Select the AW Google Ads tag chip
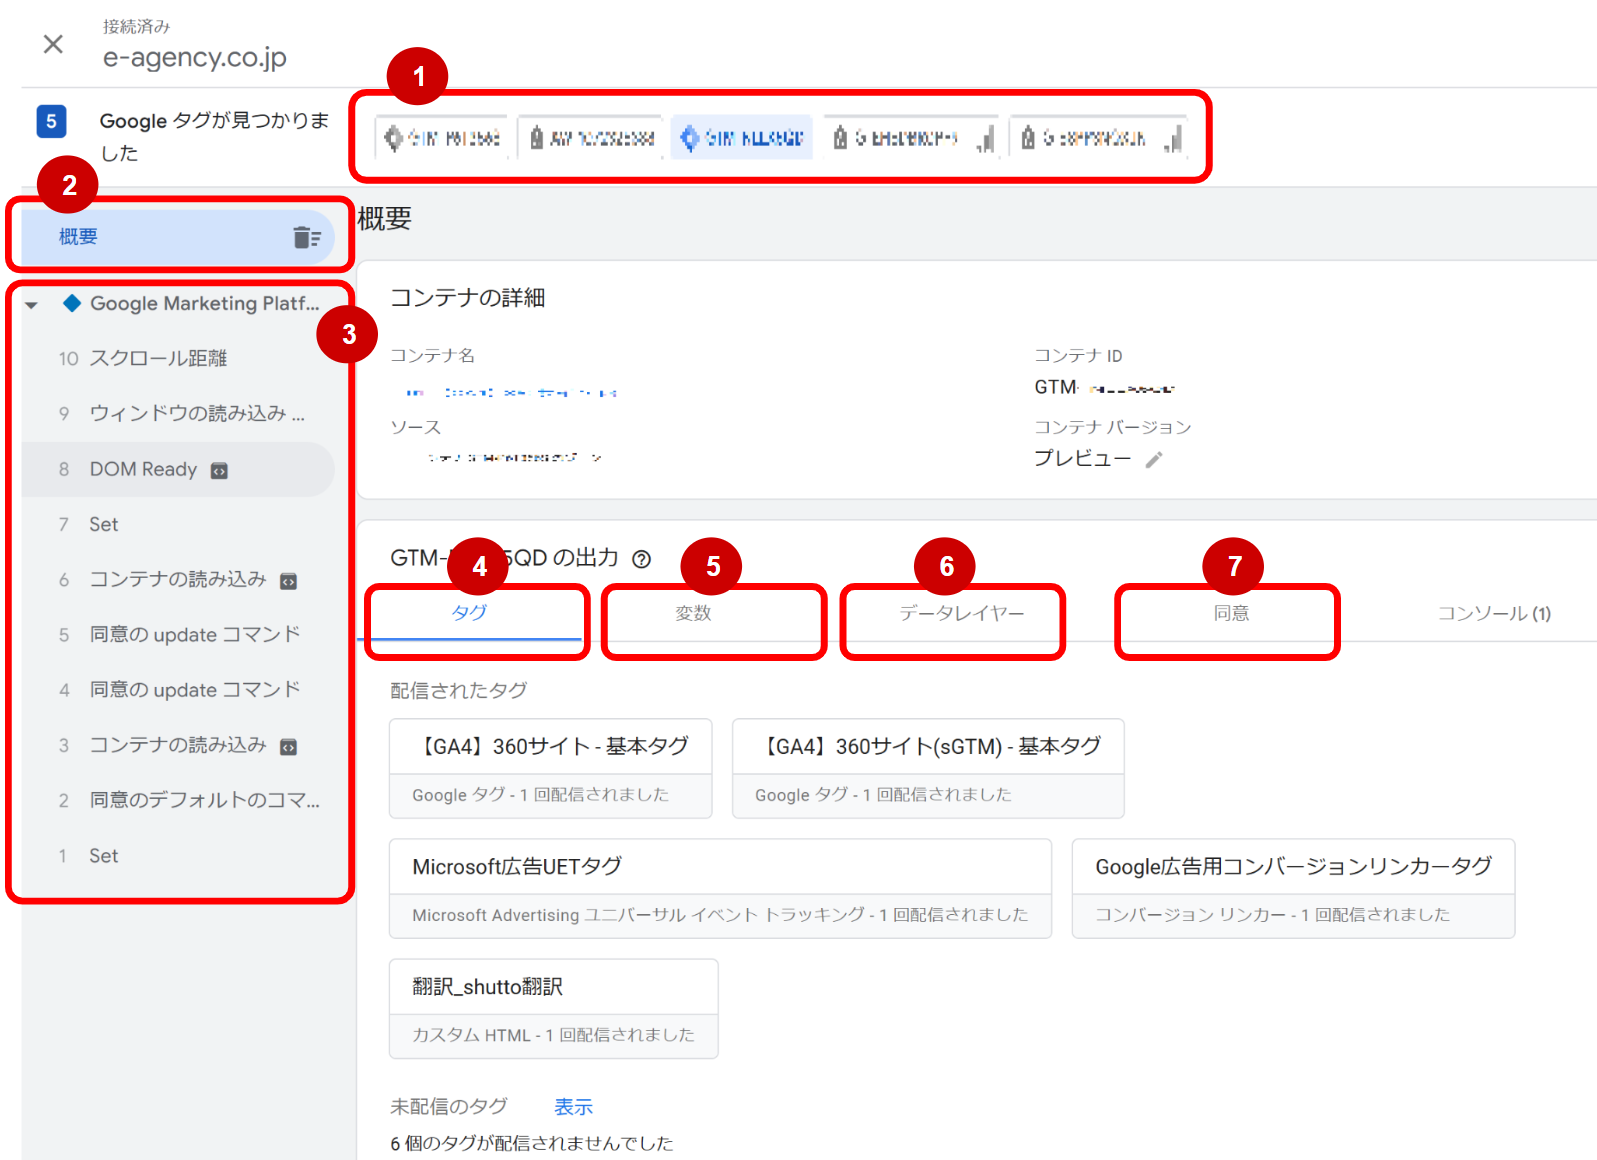 coord(591,138)
